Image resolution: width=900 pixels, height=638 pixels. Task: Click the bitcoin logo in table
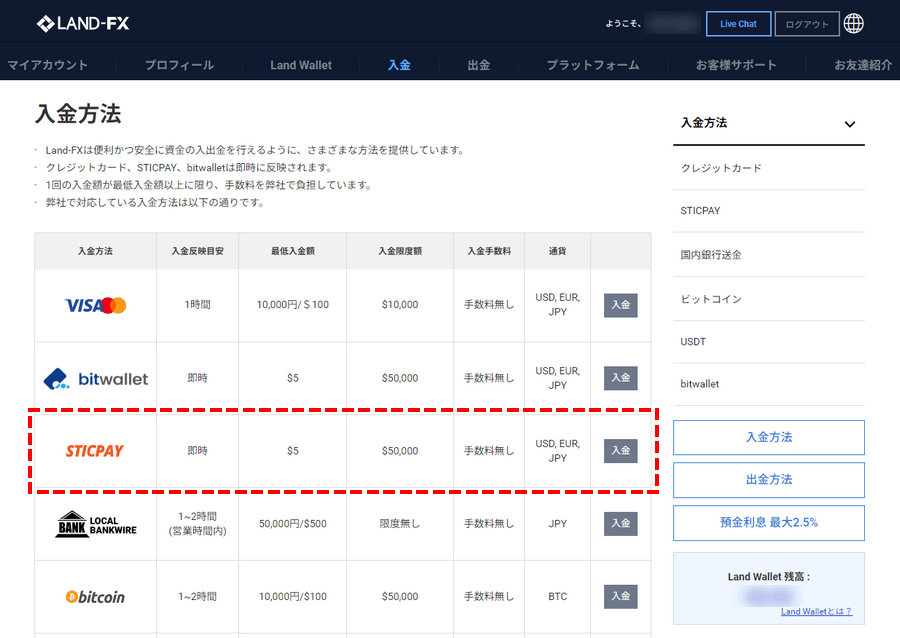(95, 597)
